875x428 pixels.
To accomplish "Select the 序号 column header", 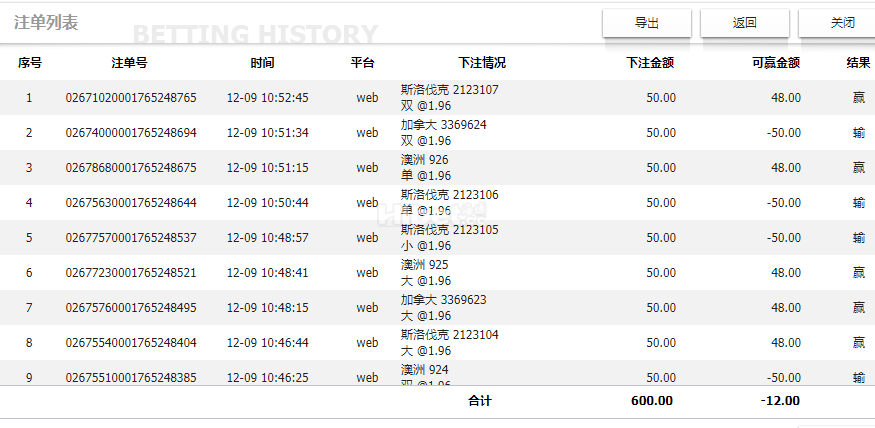I will tap(30, 63).
